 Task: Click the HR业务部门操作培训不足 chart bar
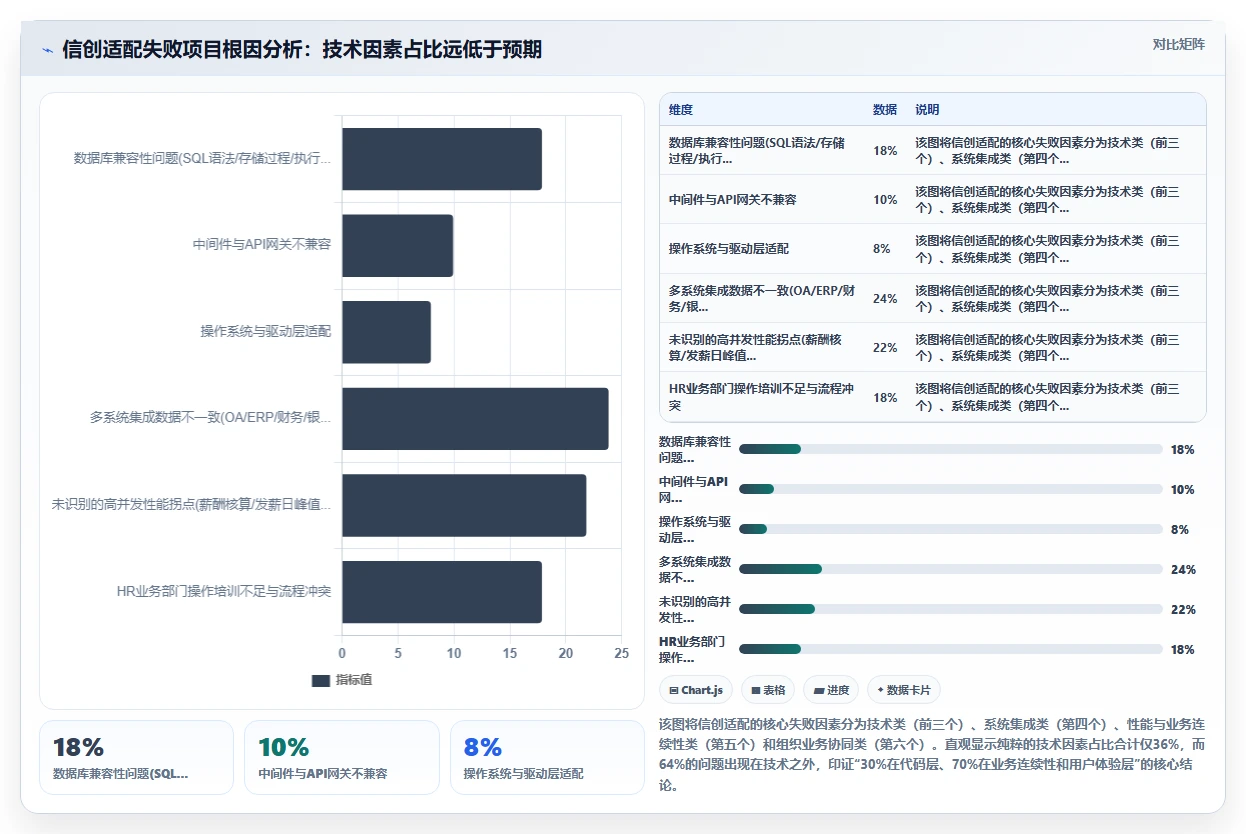(x=442, y=592)
